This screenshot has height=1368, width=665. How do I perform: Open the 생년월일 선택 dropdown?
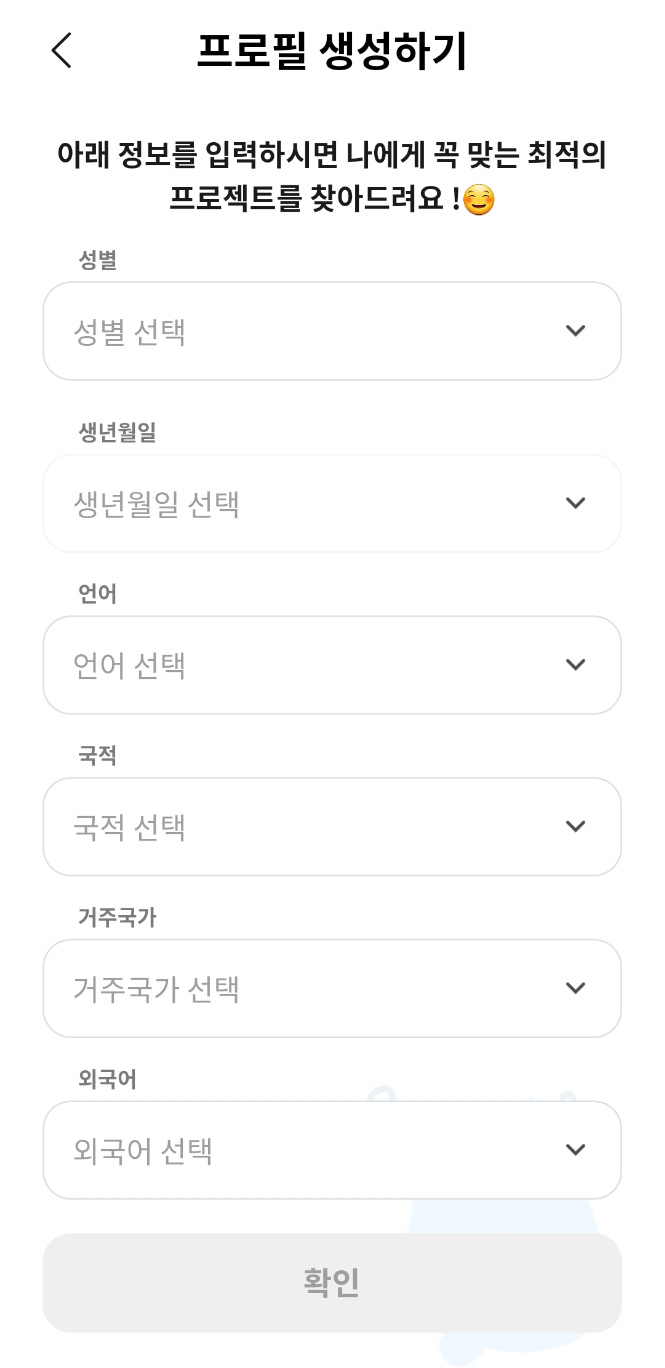click(332, 503)
